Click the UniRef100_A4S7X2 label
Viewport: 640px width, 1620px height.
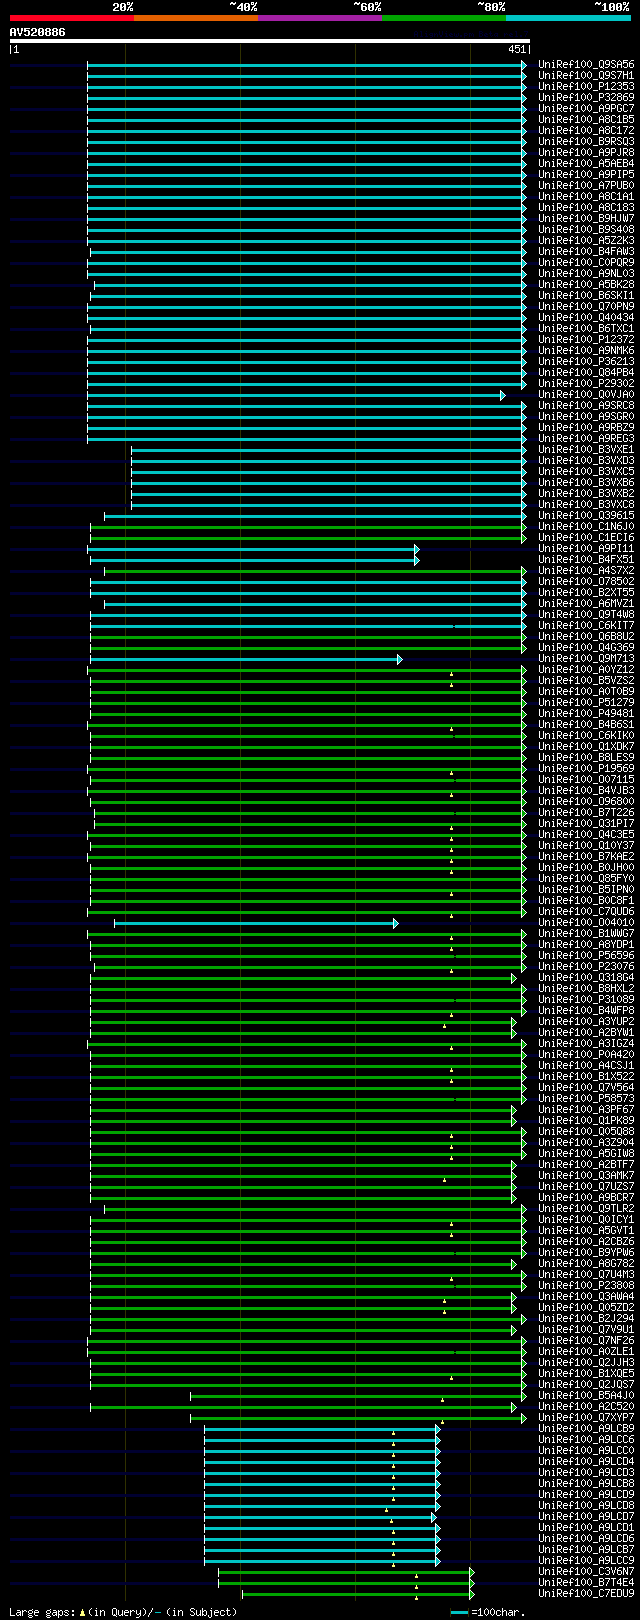(x=586, y=570)
